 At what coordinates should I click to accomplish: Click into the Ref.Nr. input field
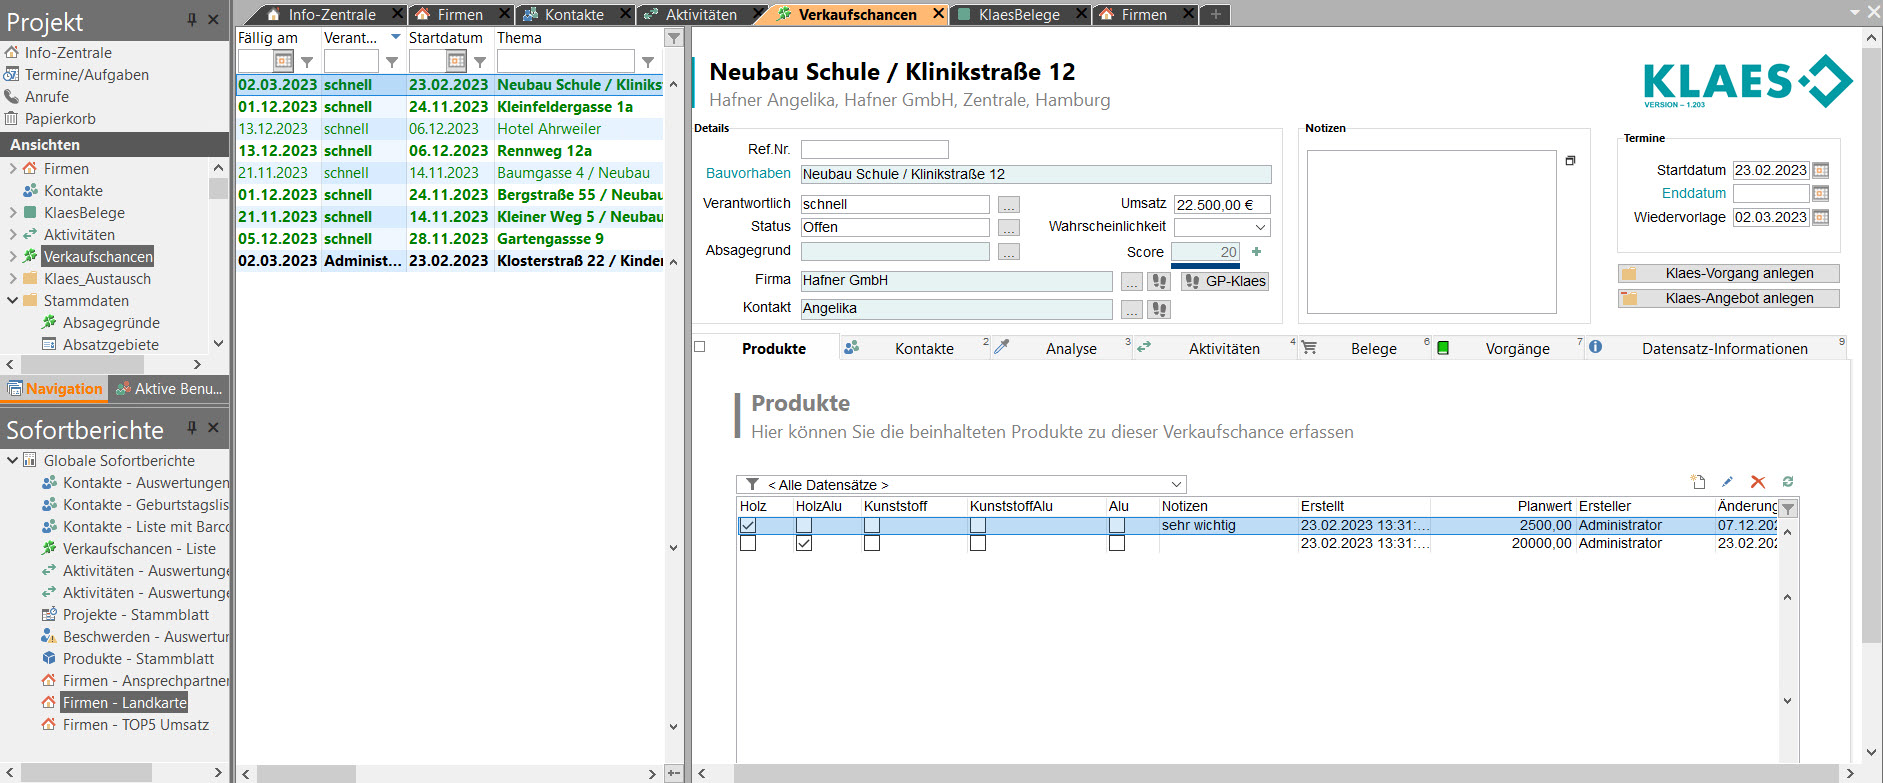pyautogui.click(x=874, y=149)
